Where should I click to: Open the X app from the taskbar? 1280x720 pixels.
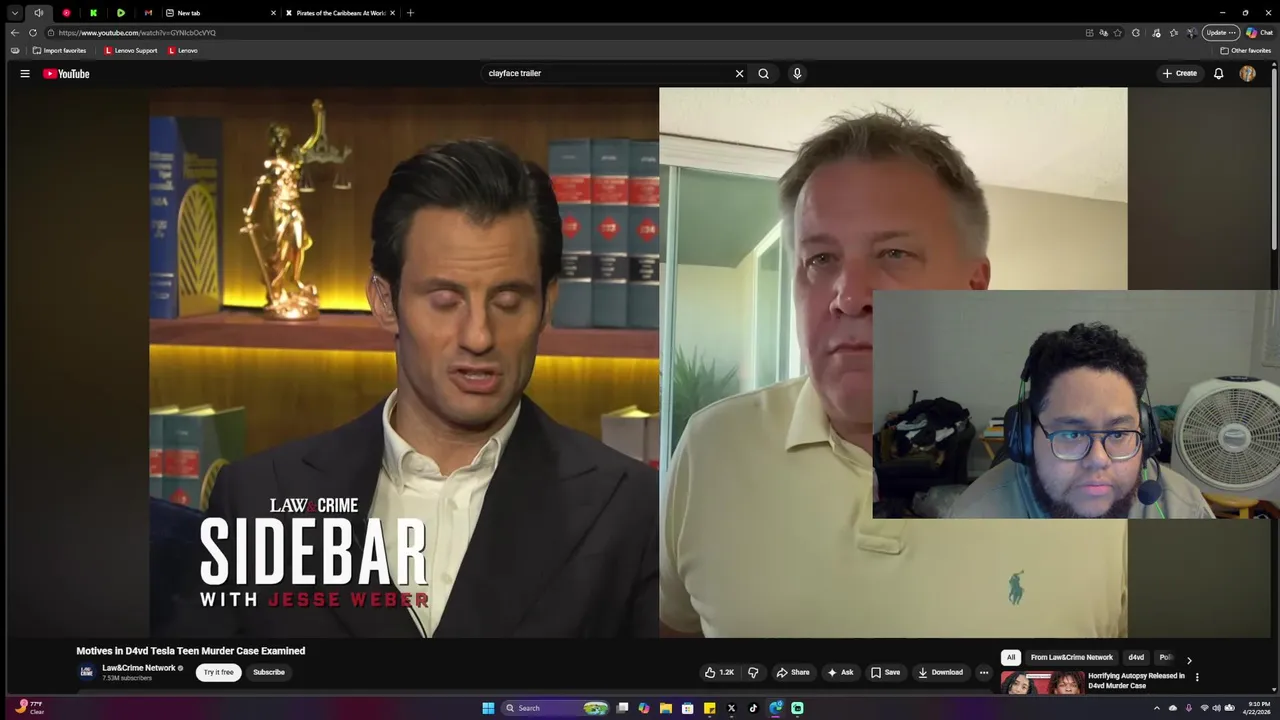pos(731,708)
